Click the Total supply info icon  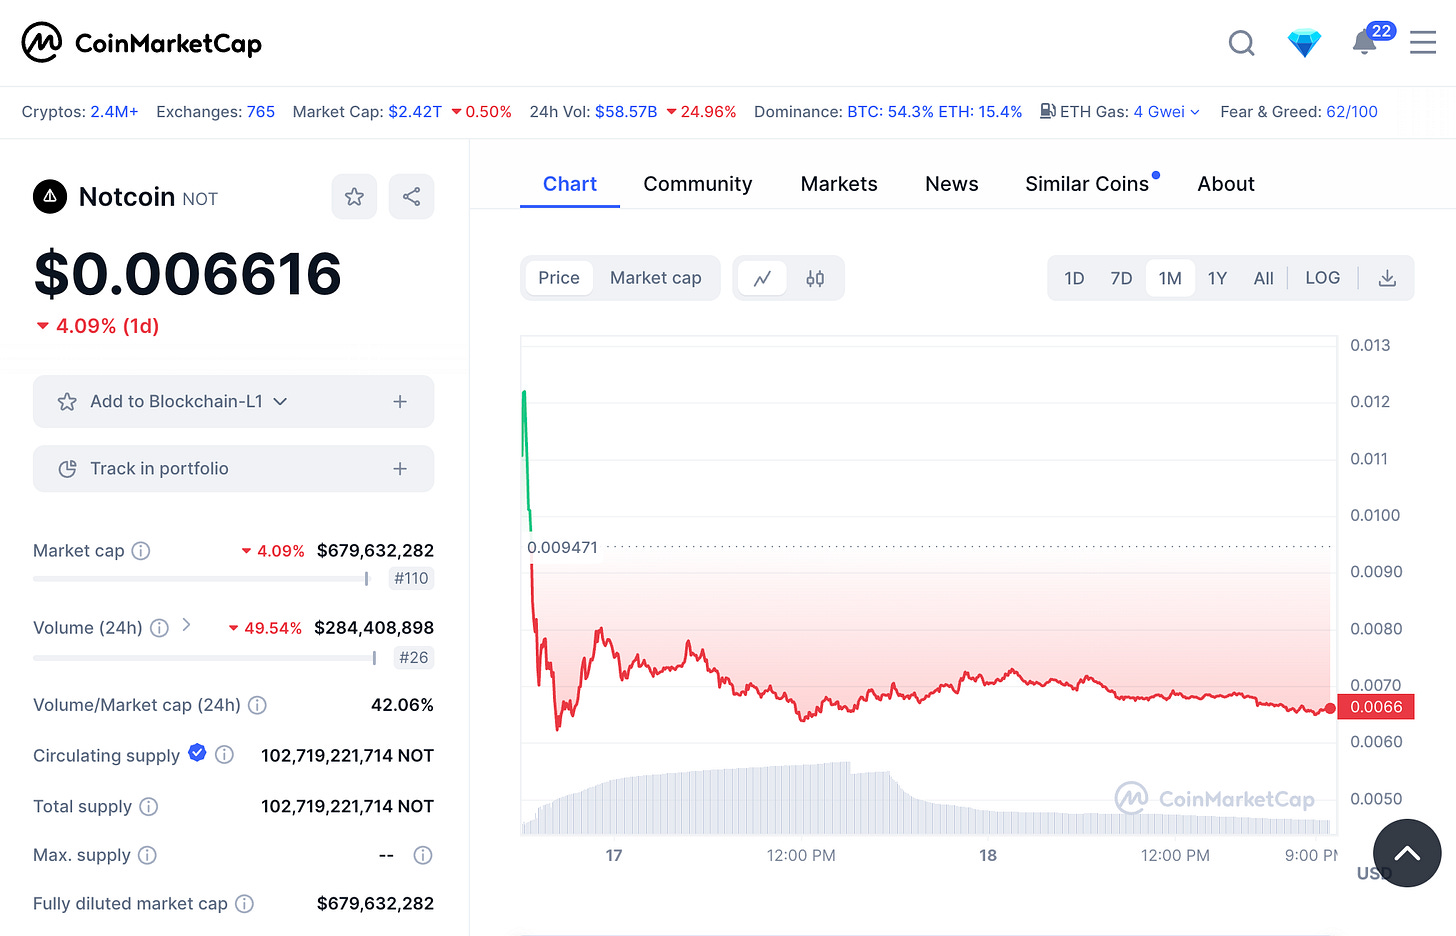148,806
